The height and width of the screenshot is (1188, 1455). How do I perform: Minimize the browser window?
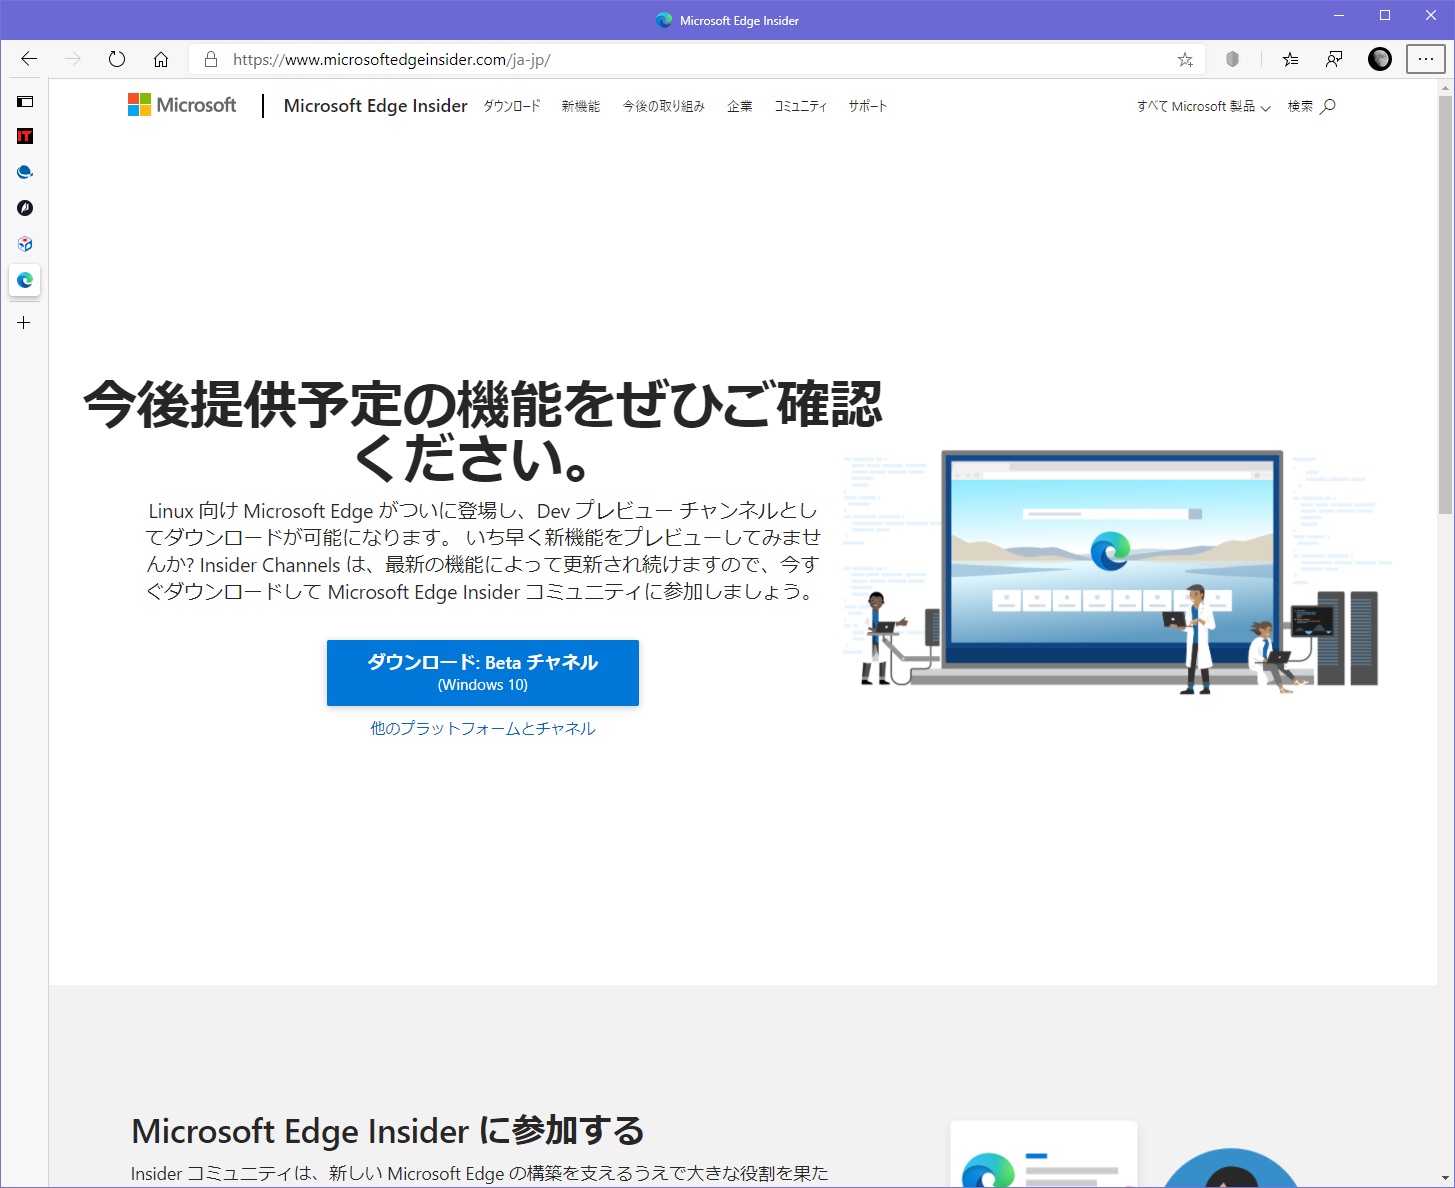(x=1339, y=15)
